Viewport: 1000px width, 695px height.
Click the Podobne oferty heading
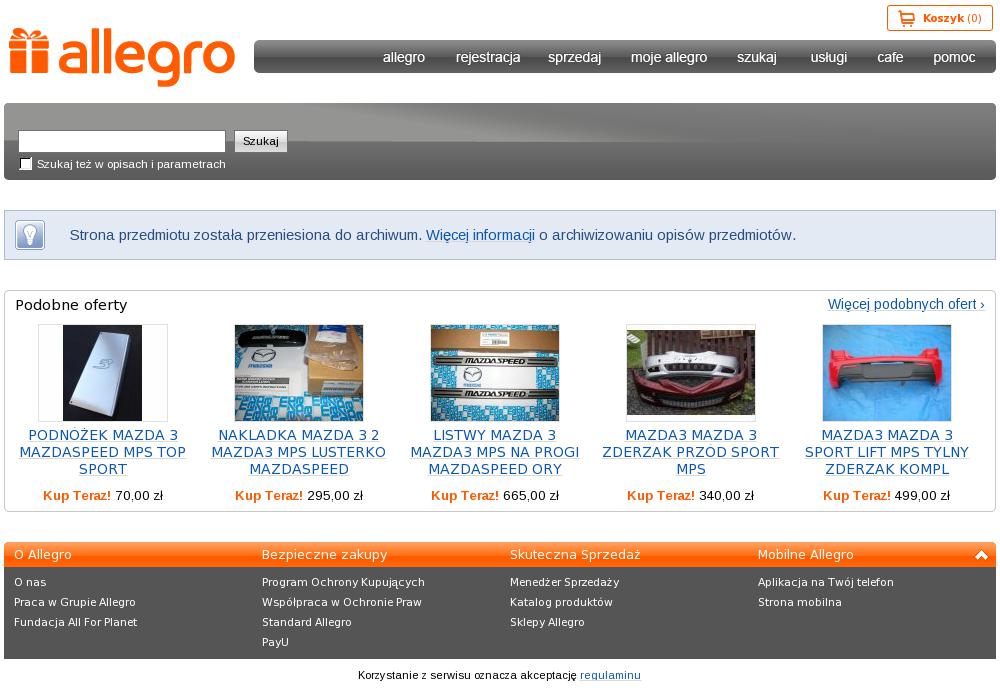coord(71,305)
